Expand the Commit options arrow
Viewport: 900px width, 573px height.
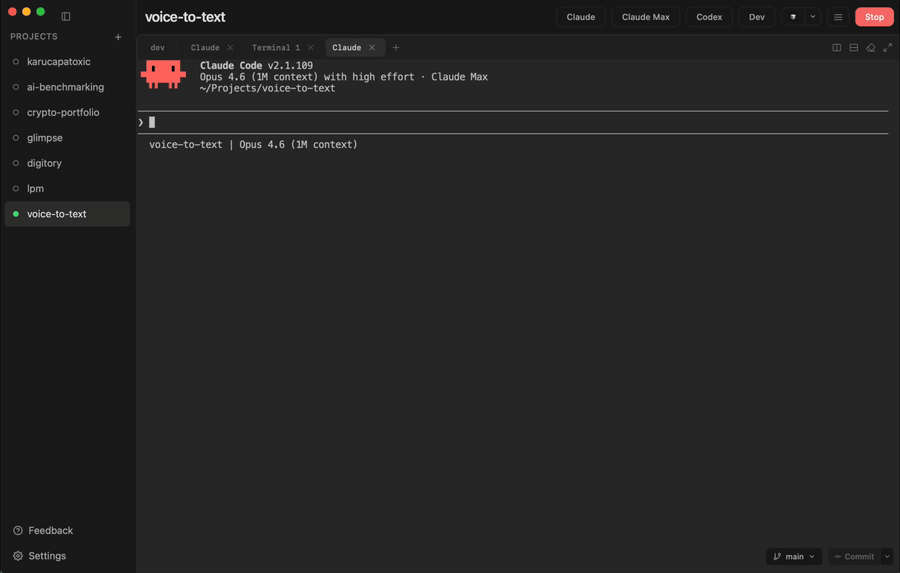[x=887, y=556]
